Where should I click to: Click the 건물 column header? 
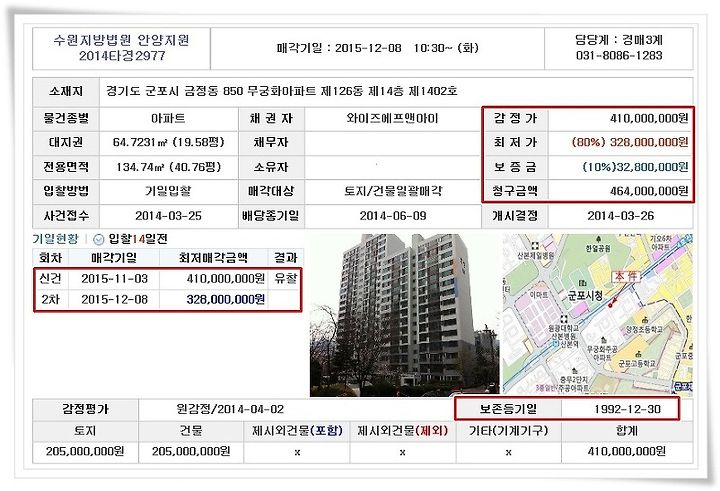(191, 431)
